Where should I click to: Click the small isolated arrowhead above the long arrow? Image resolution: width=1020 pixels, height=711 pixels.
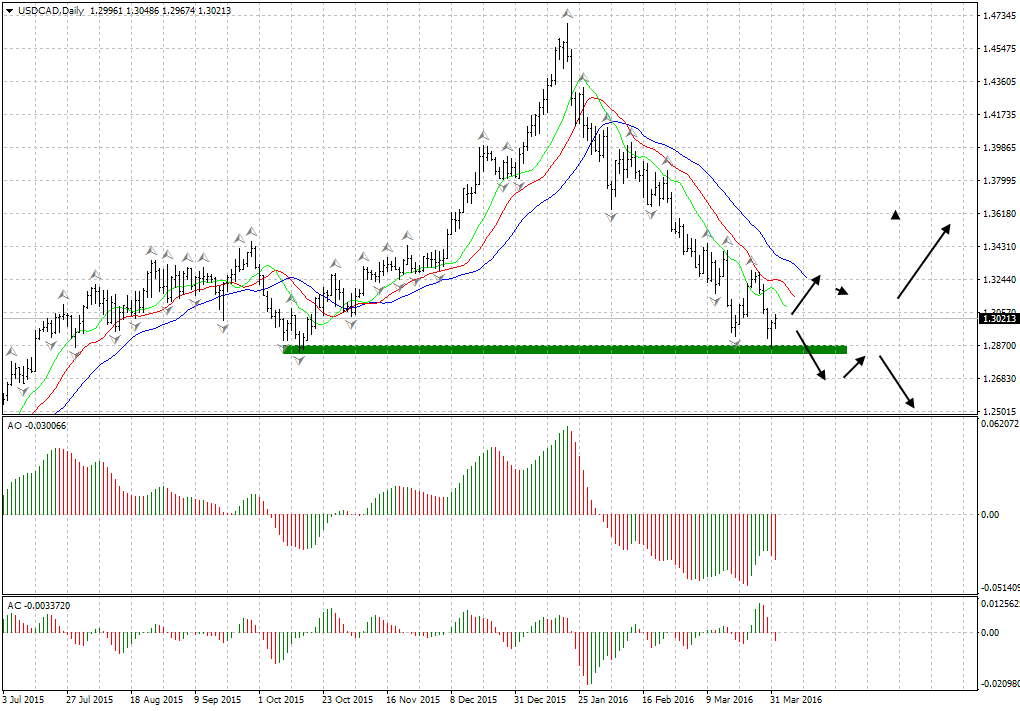[896, 214]
